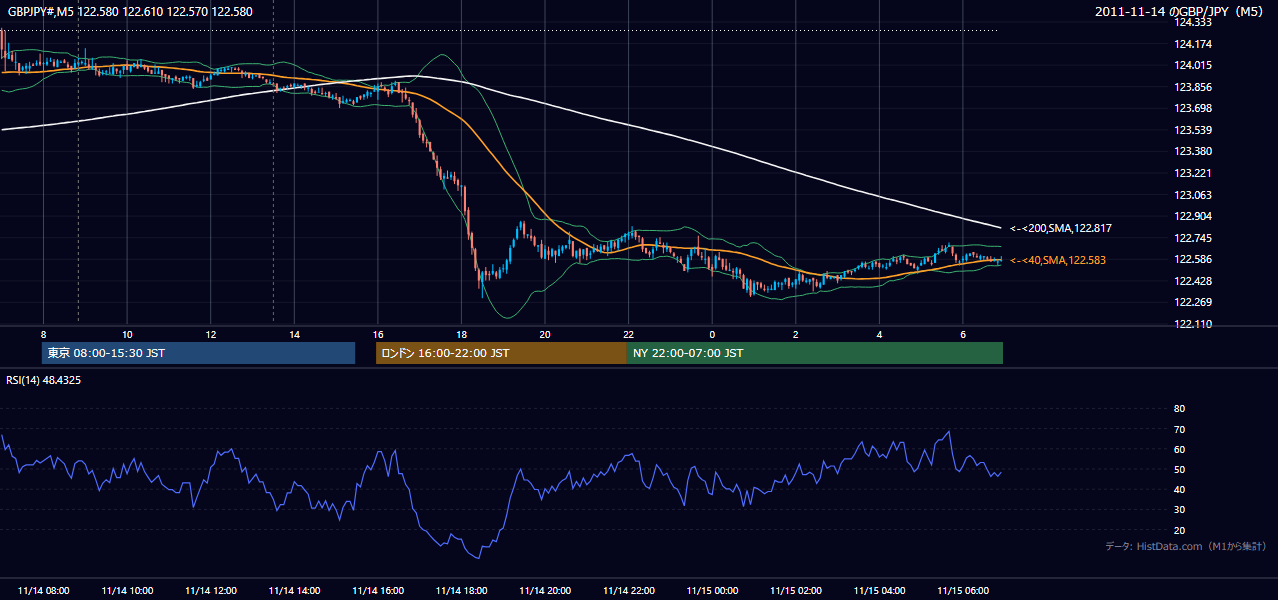
Task: Click the 11/14 08:00 bottom time label
Action: [x=44, y=591]
